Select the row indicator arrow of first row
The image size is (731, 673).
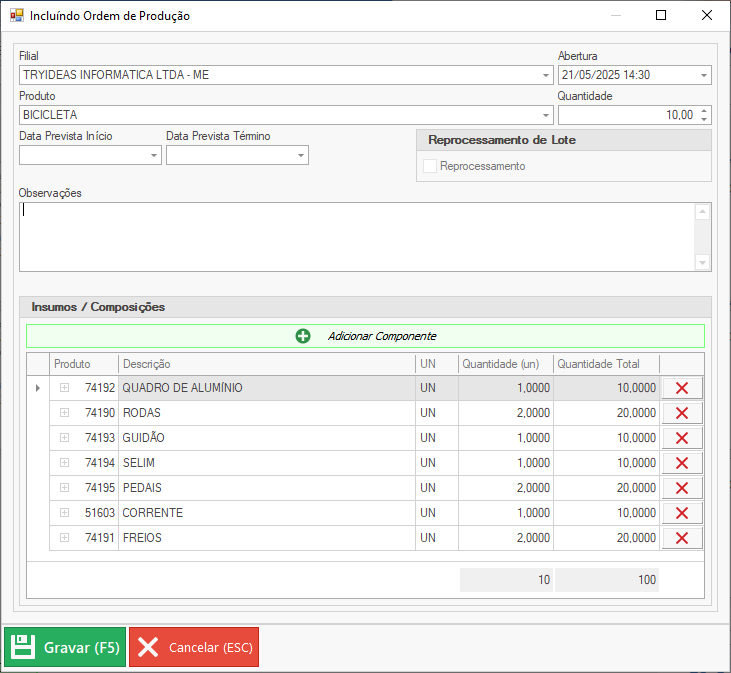pyautogui.click(x=38, y=388)
